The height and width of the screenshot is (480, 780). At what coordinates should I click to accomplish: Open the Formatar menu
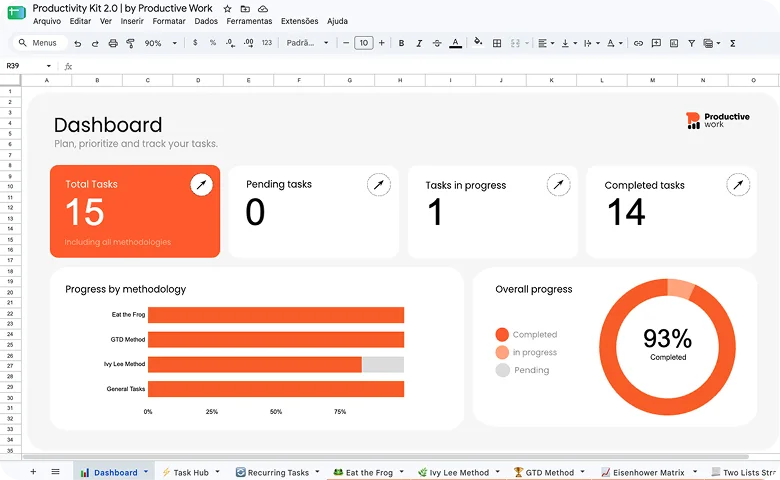click(x=169, y=21)
